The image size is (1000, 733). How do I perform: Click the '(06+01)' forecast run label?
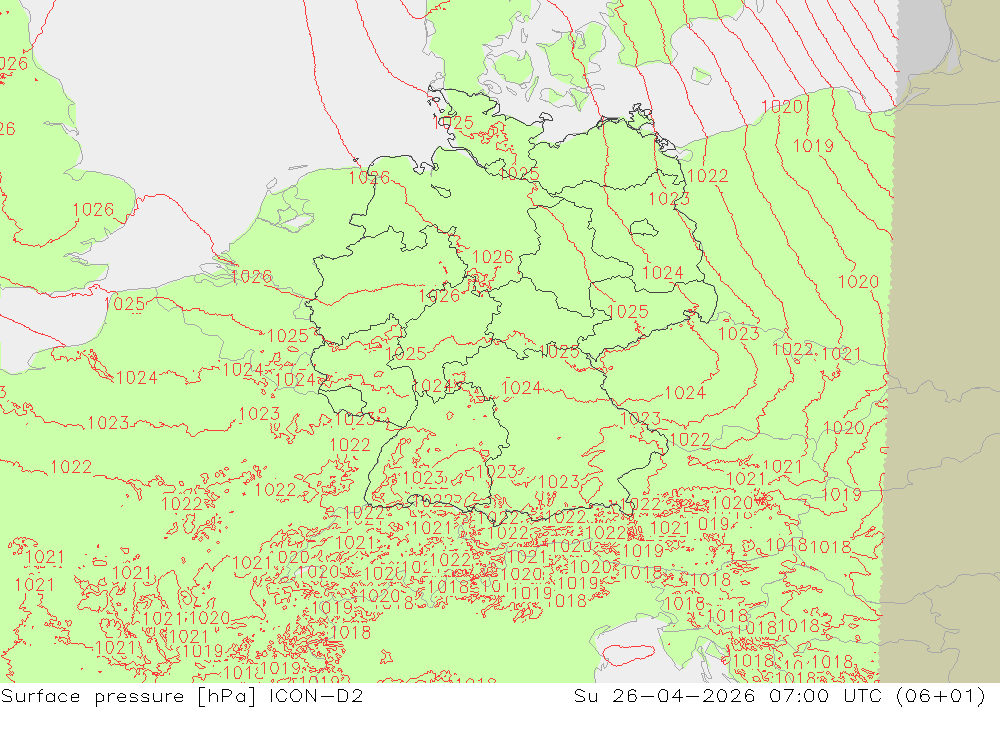click(941, 695)
